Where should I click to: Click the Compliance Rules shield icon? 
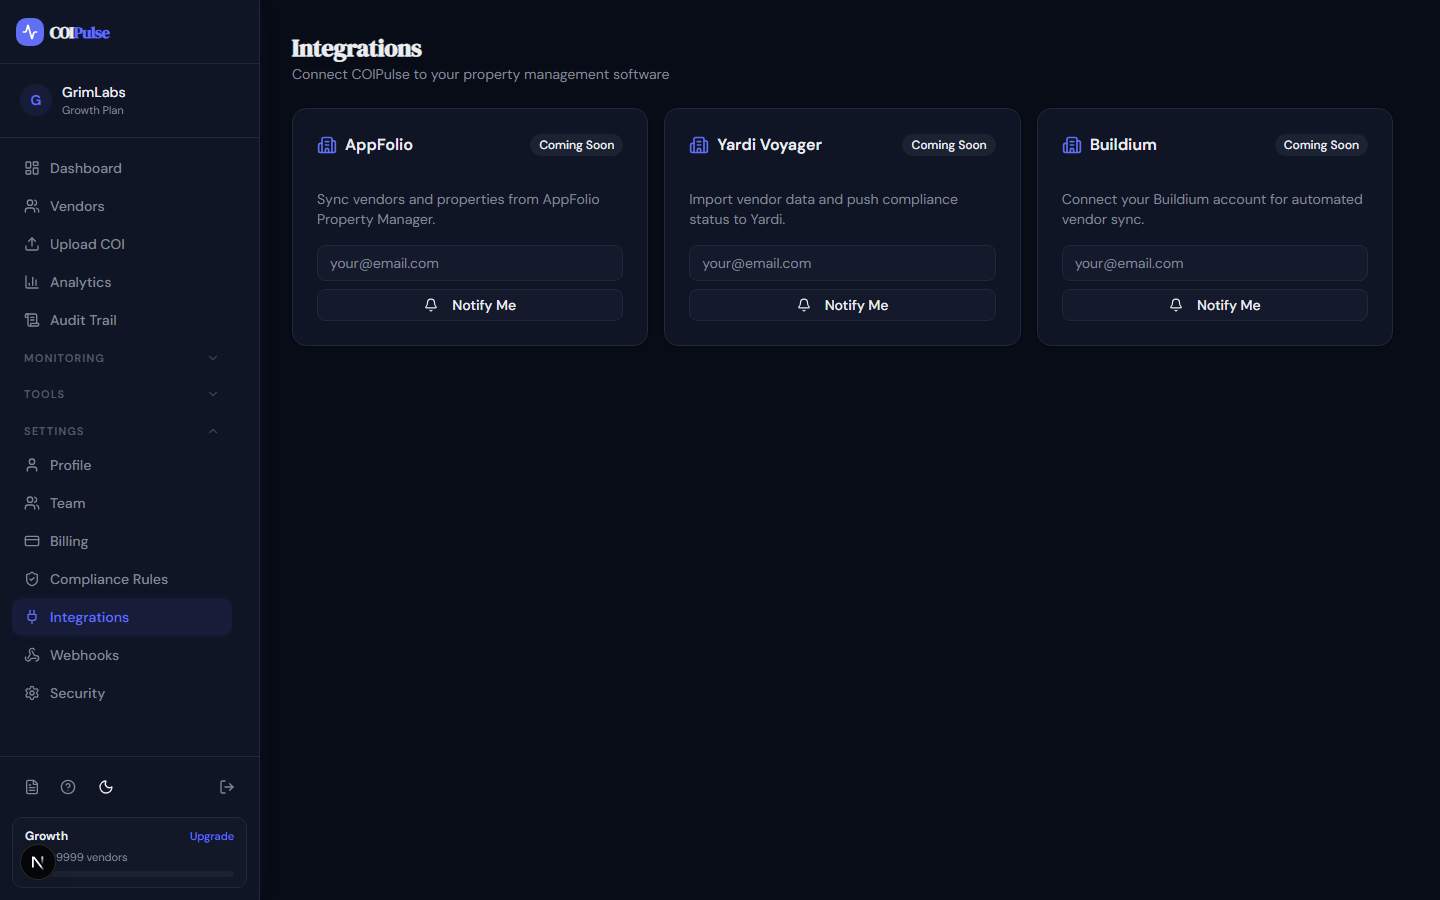[32, 579]
